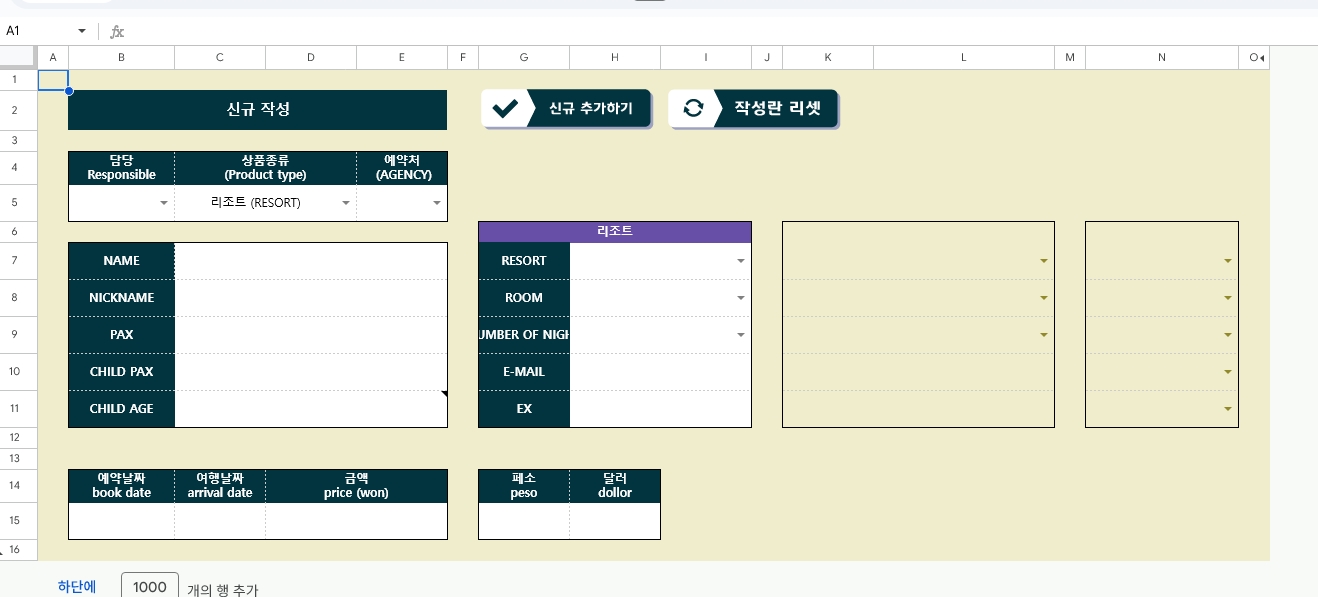This screenshot has height=597, width=1318.
Task: Open the 예약처 AGENCY dropdown
Action: click(437, 202)
